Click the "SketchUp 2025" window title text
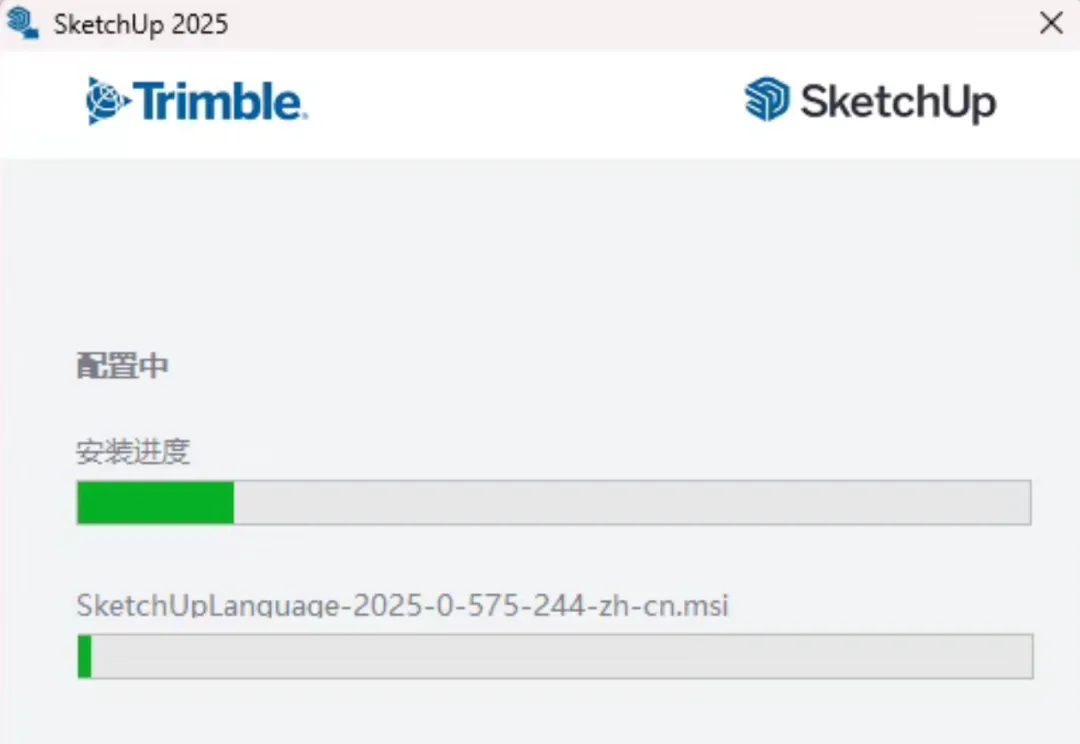Image resolution: width=1080 pixels, height=744 pixels. 141,24
